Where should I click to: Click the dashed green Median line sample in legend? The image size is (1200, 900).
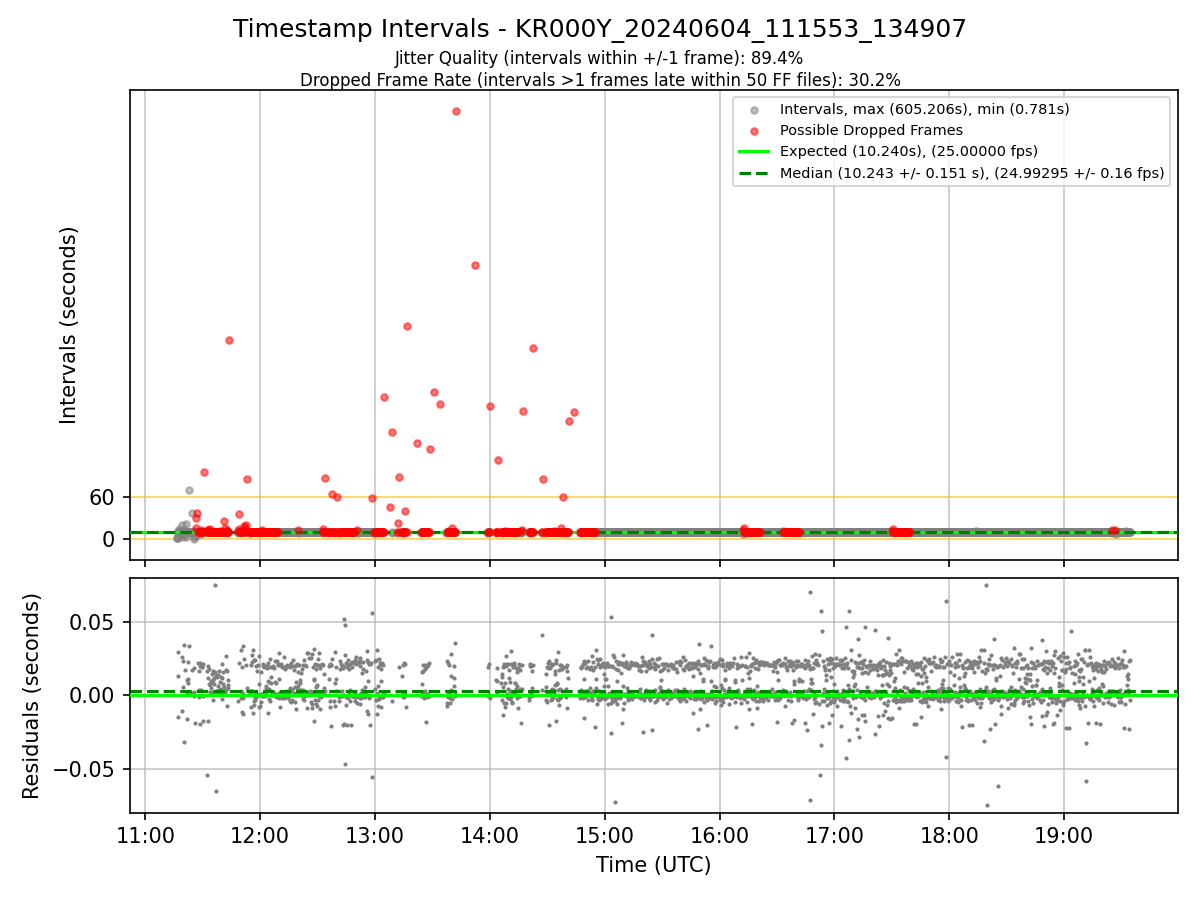click(754, 173)
